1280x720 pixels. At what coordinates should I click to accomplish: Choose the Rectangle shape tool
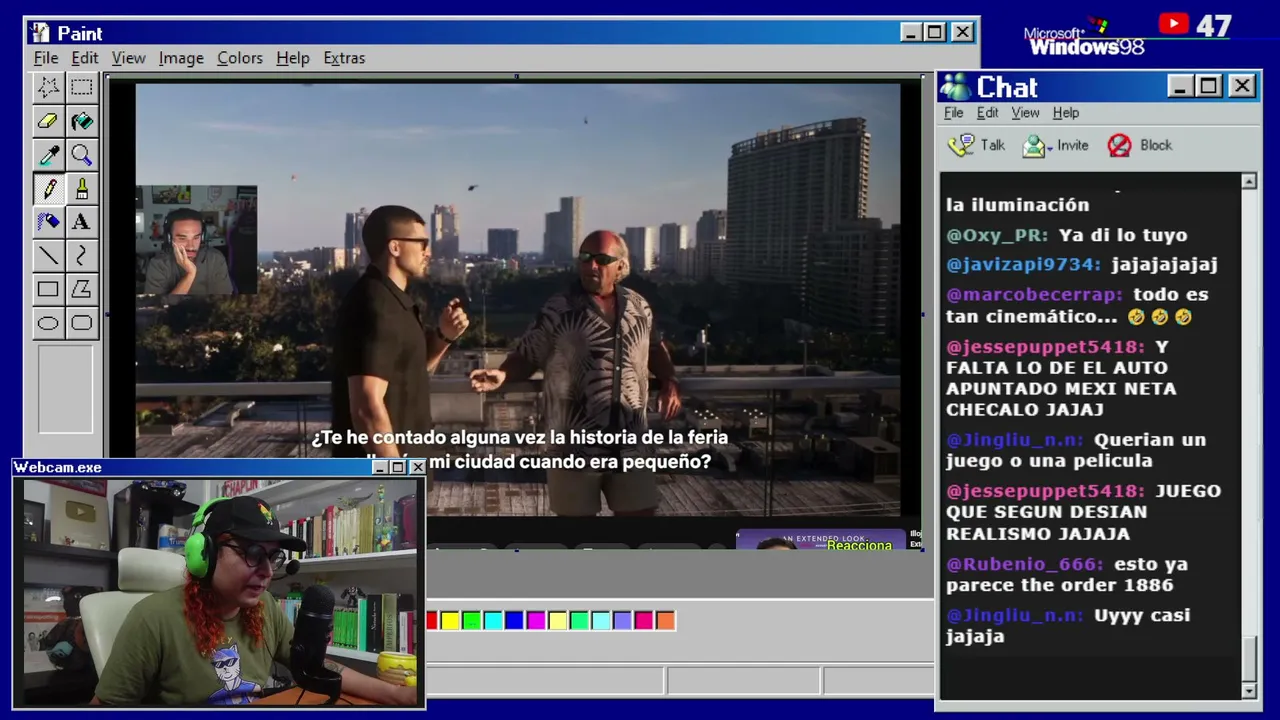(x=48, y=289)
